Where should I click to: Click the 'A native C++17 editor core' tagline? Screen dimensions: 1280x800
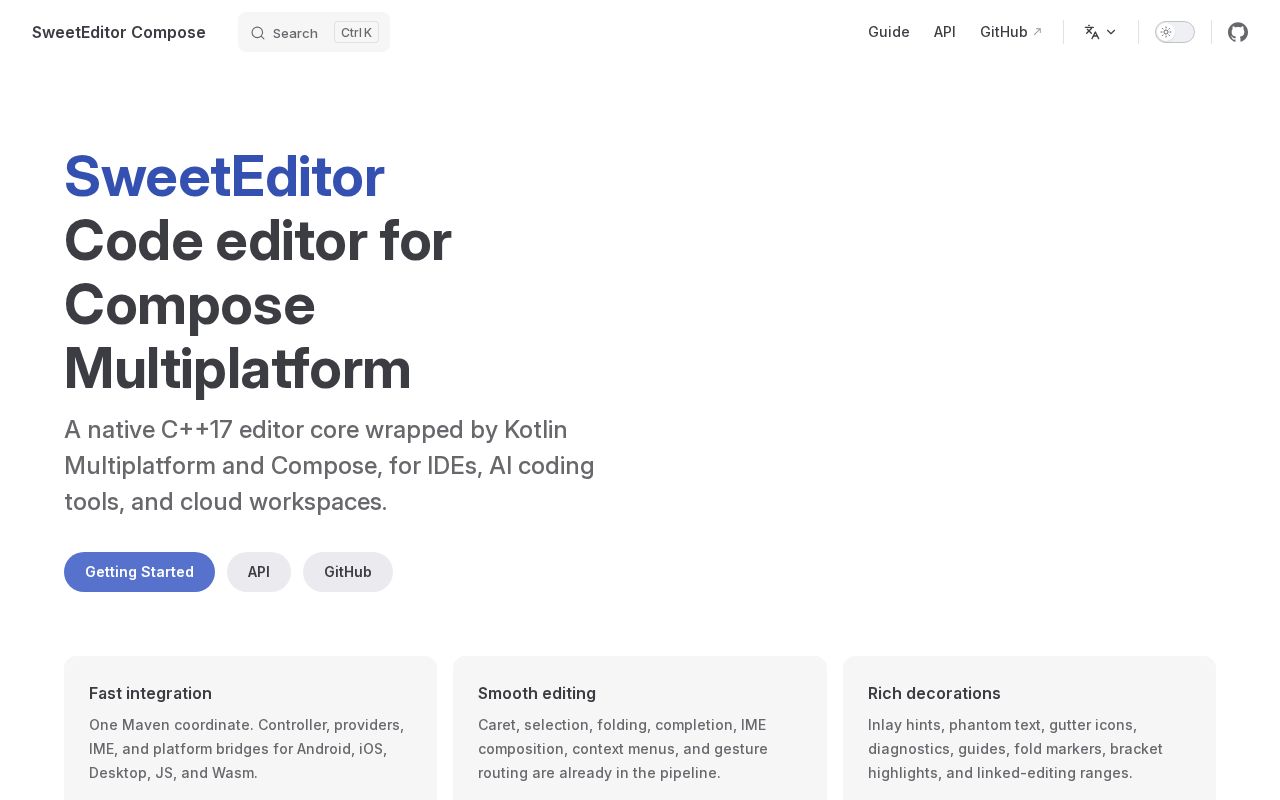[330, 465]
